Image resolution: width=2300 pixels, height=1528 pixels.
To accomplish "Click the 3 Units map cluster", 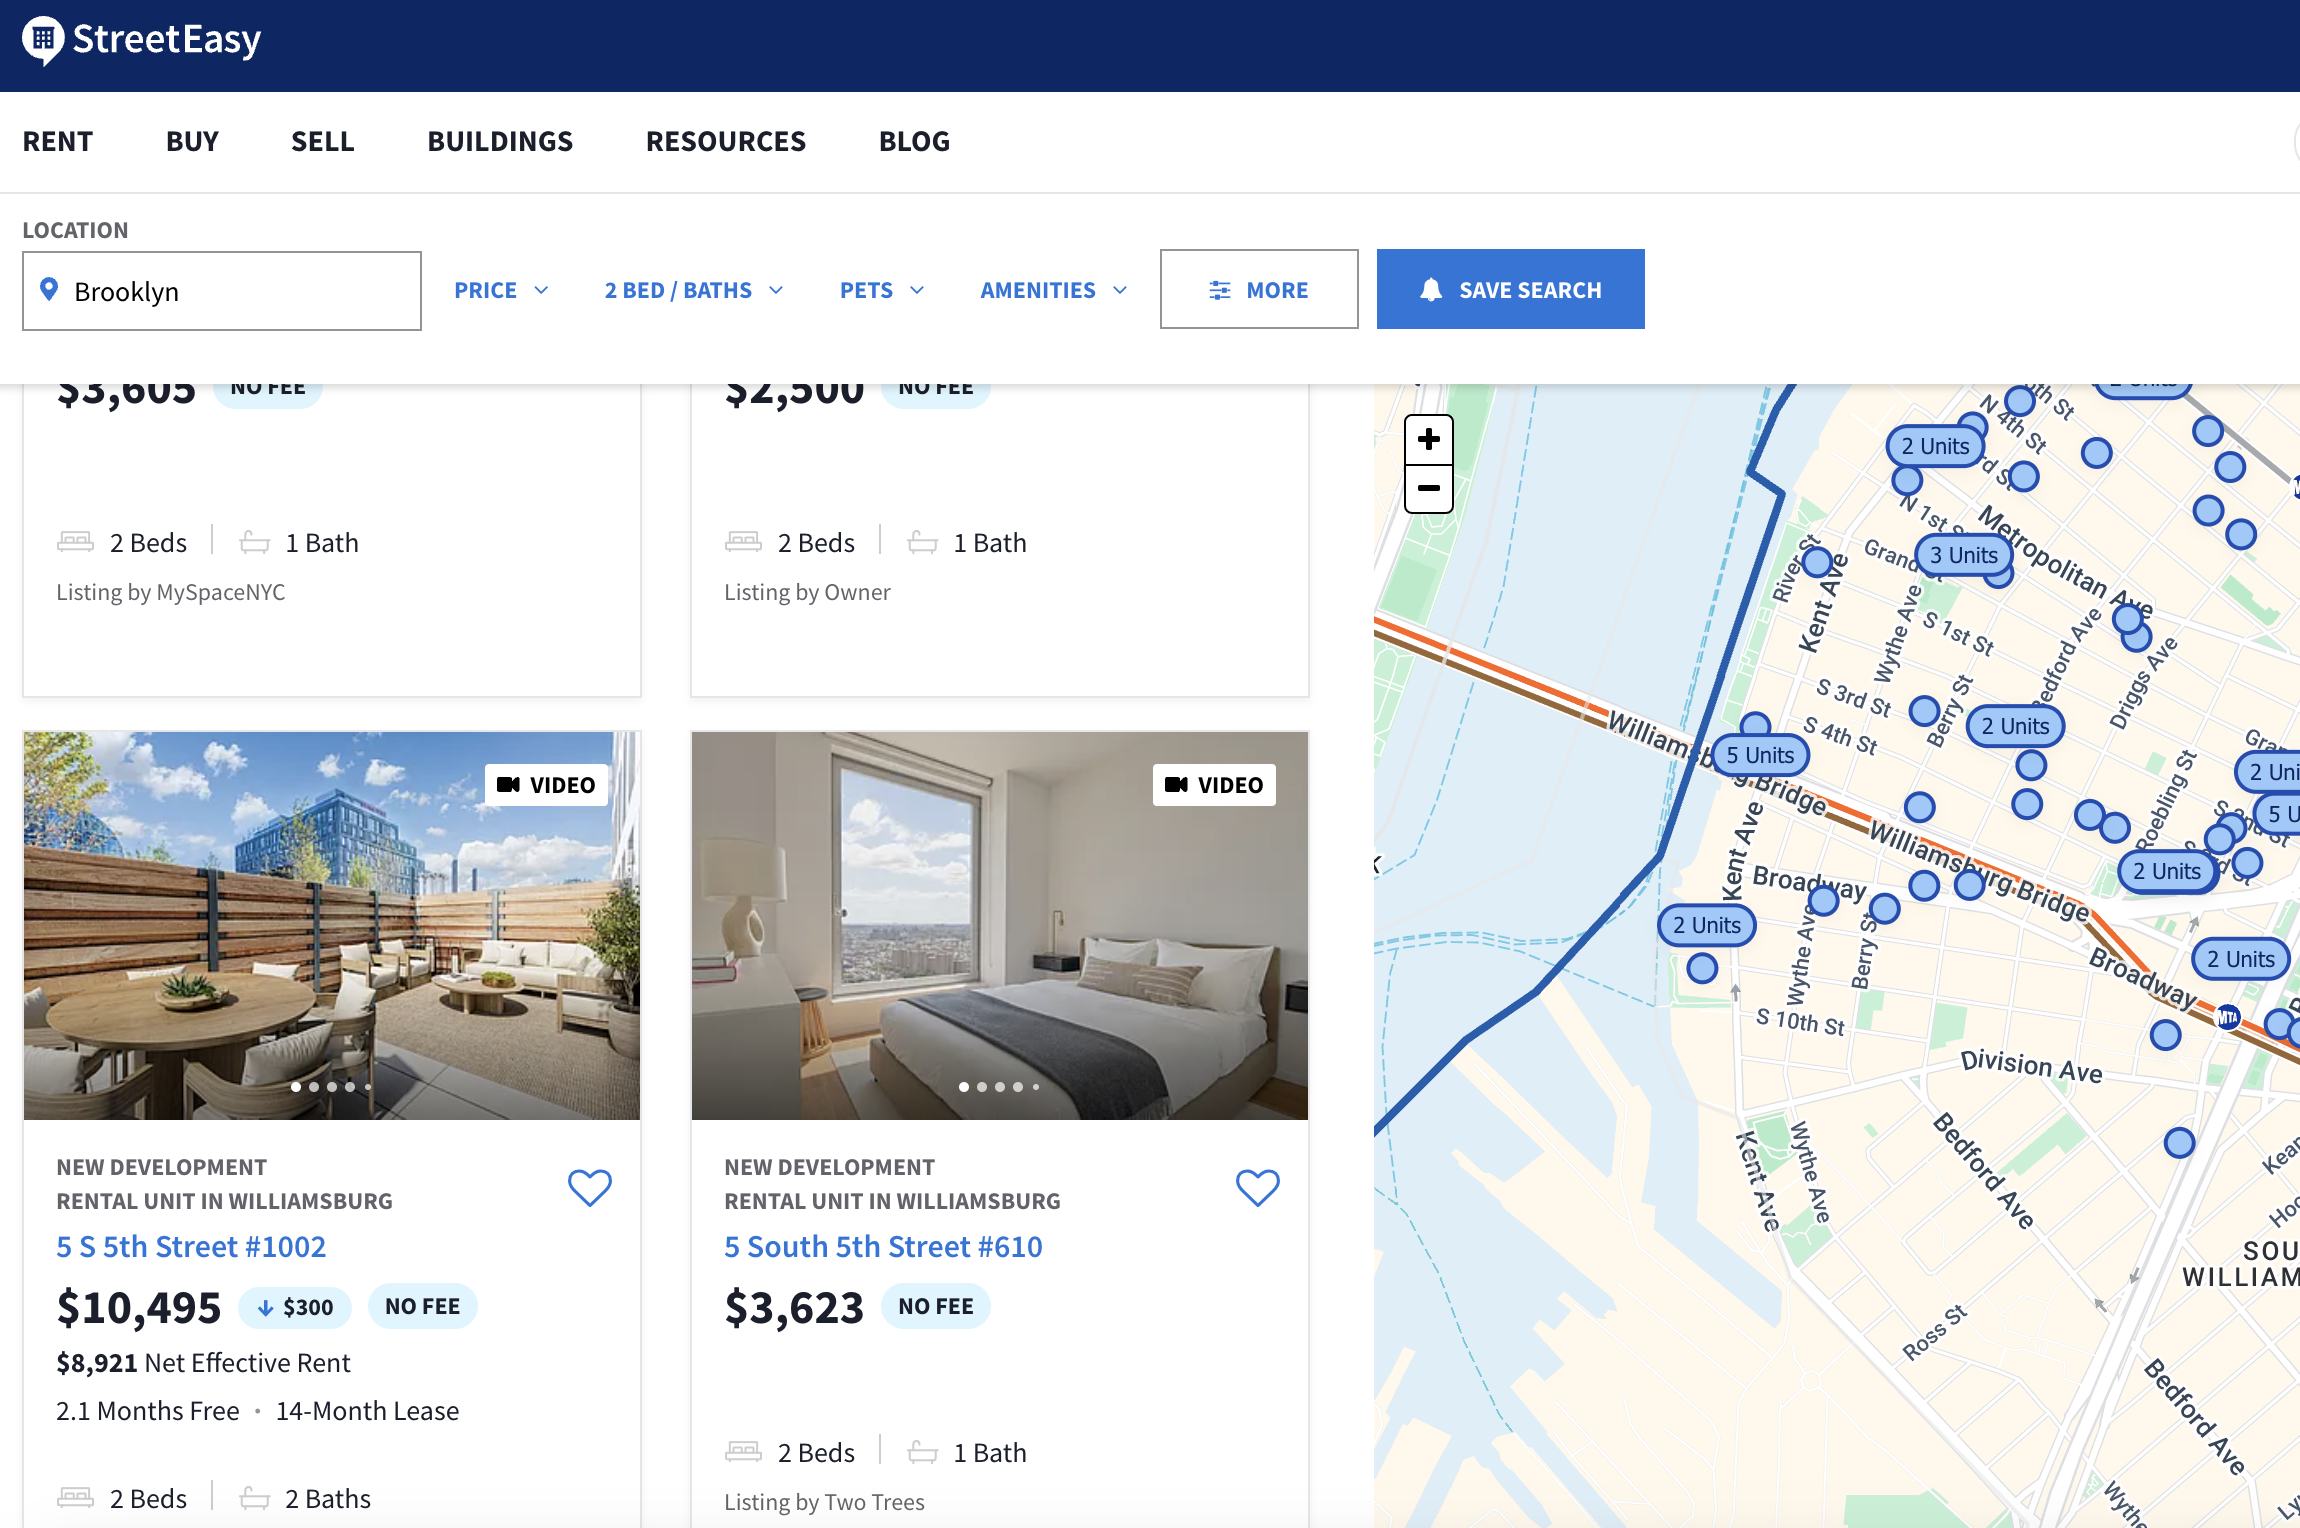I will point(1963,555).
